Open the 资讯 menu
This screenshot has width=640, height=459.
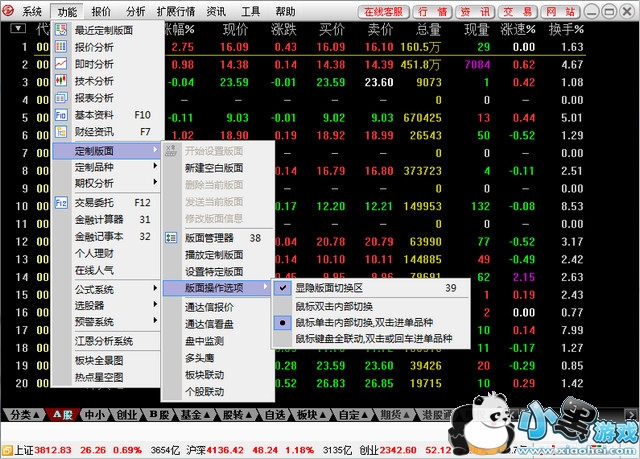[216, 11]
